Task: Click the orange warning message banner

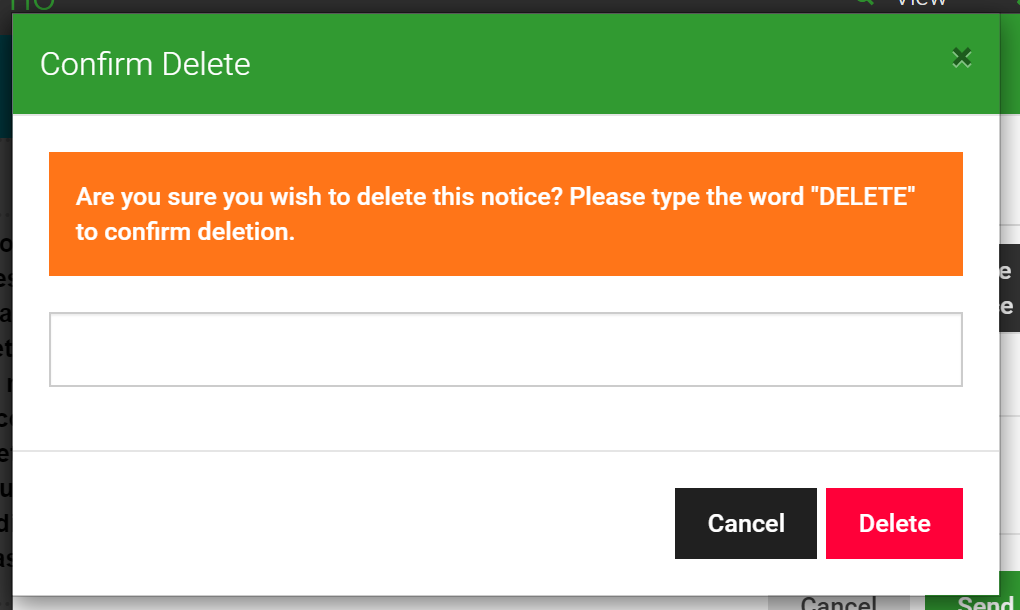Action: [x=505, y=214]
